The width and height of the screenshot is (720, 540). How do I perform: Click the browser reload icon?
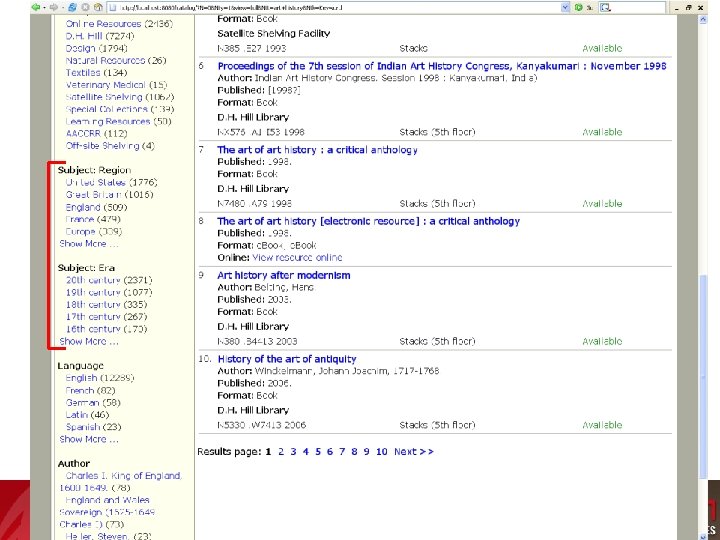point(72,7)
